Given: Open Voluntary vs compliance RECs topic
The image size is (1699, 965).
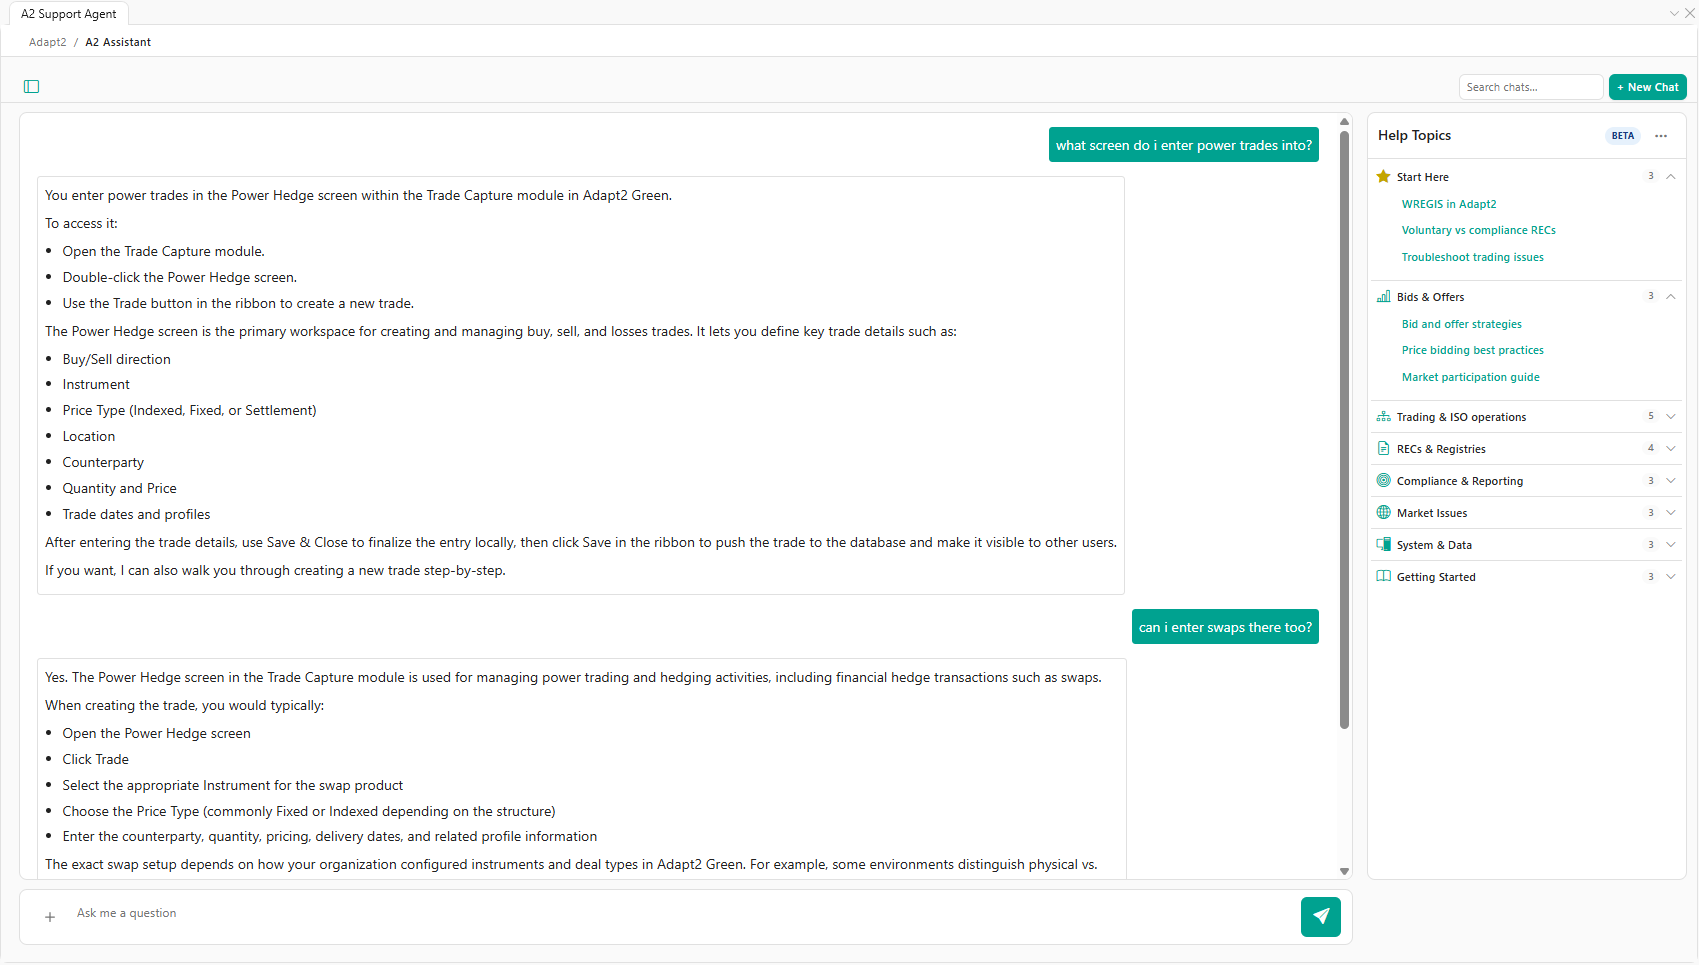Looking at the screenshot, I should pyautogui.click(x=1479, y=230).
